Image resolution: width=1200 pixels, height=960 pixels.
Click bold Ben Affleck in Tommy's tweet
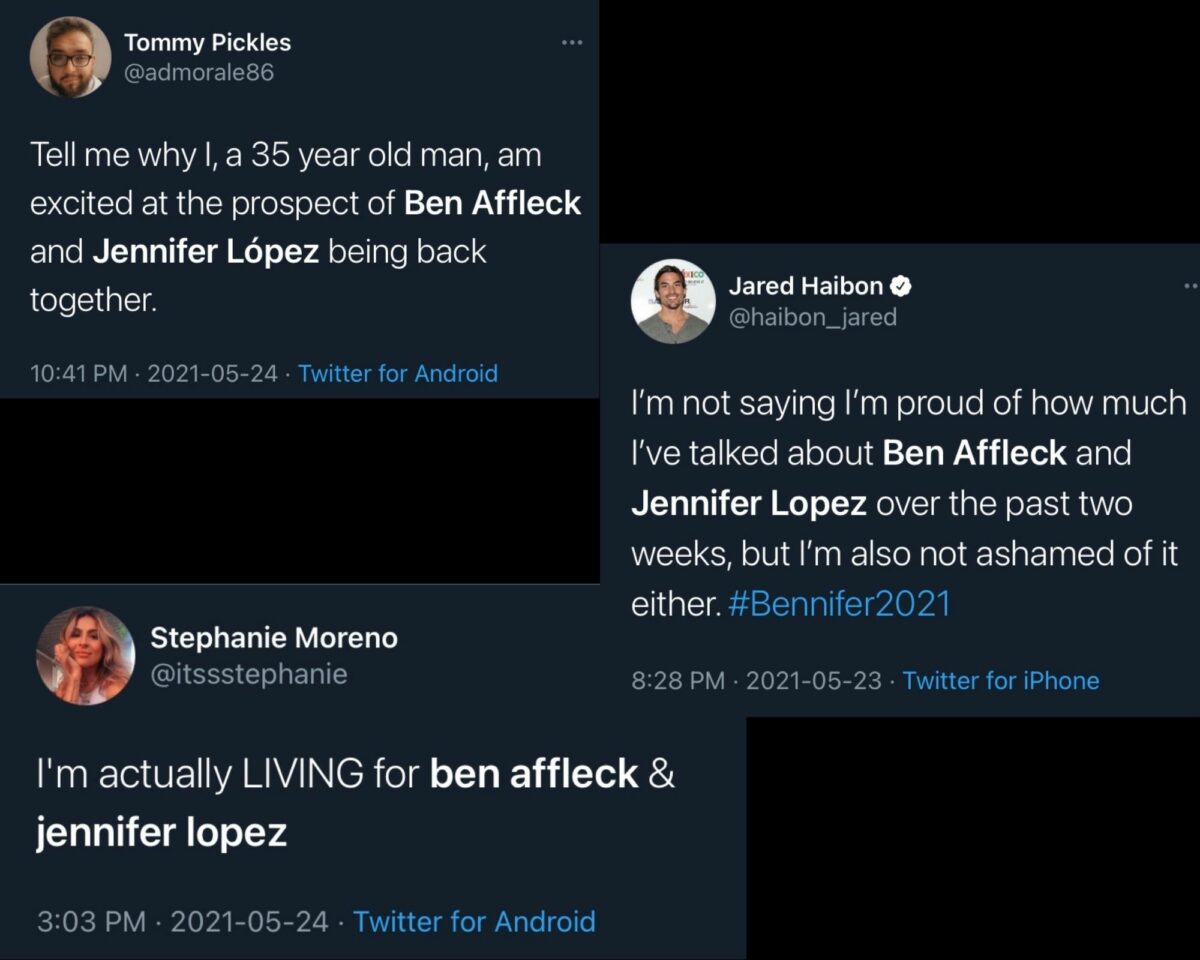[492, 202]
